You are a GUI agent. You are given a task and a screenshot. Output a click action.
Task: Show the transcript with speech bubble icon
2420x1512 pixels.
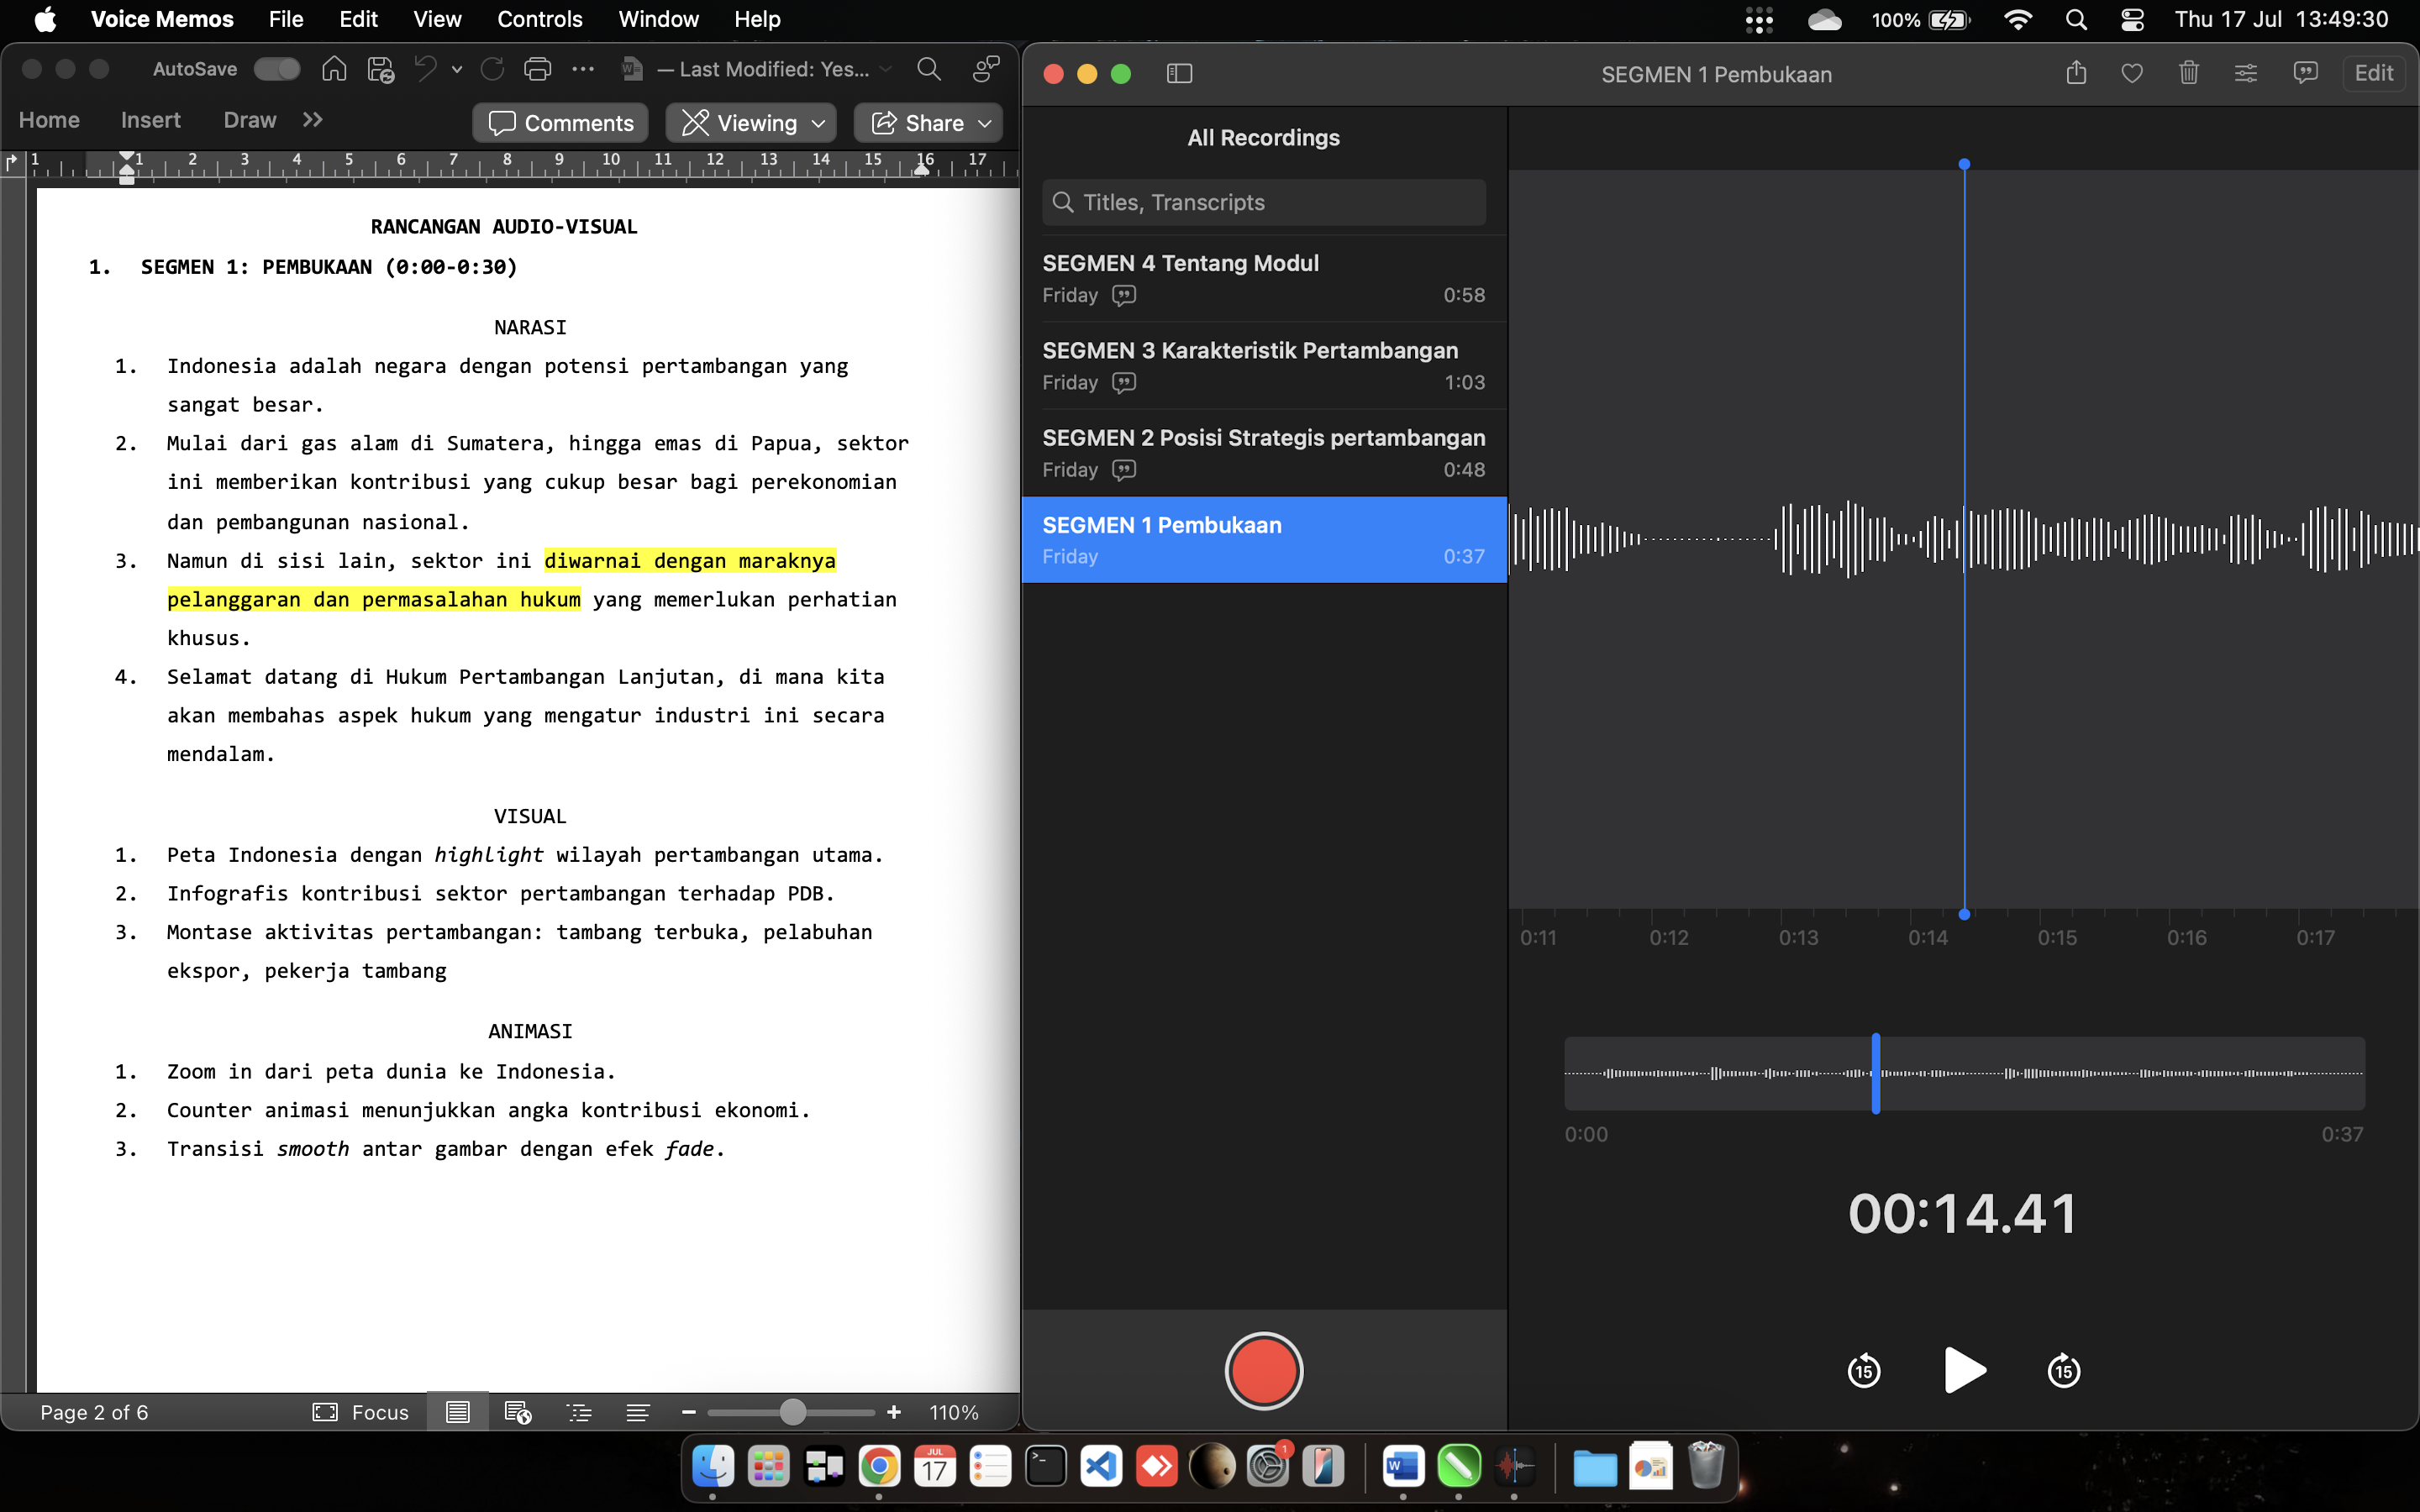[2305, 73]
